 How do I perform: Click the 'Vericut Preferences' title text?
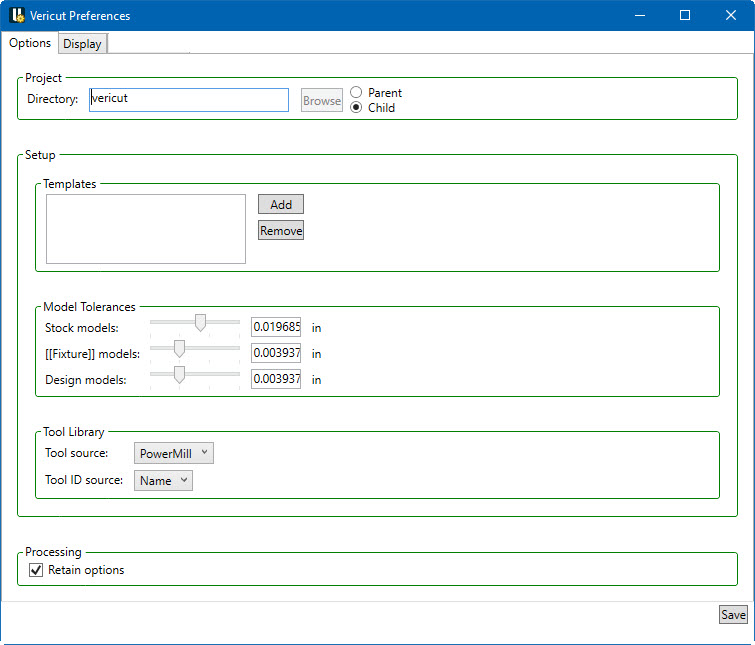click(x=80, y=16)
